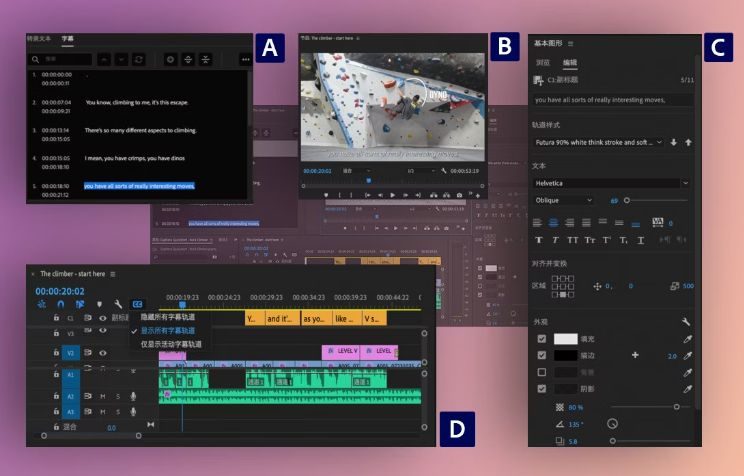Image resolution: width=744 pixels, height=476 pixels.
Task: Open the three-dot menu in captions panel
Action: [246, 60]
